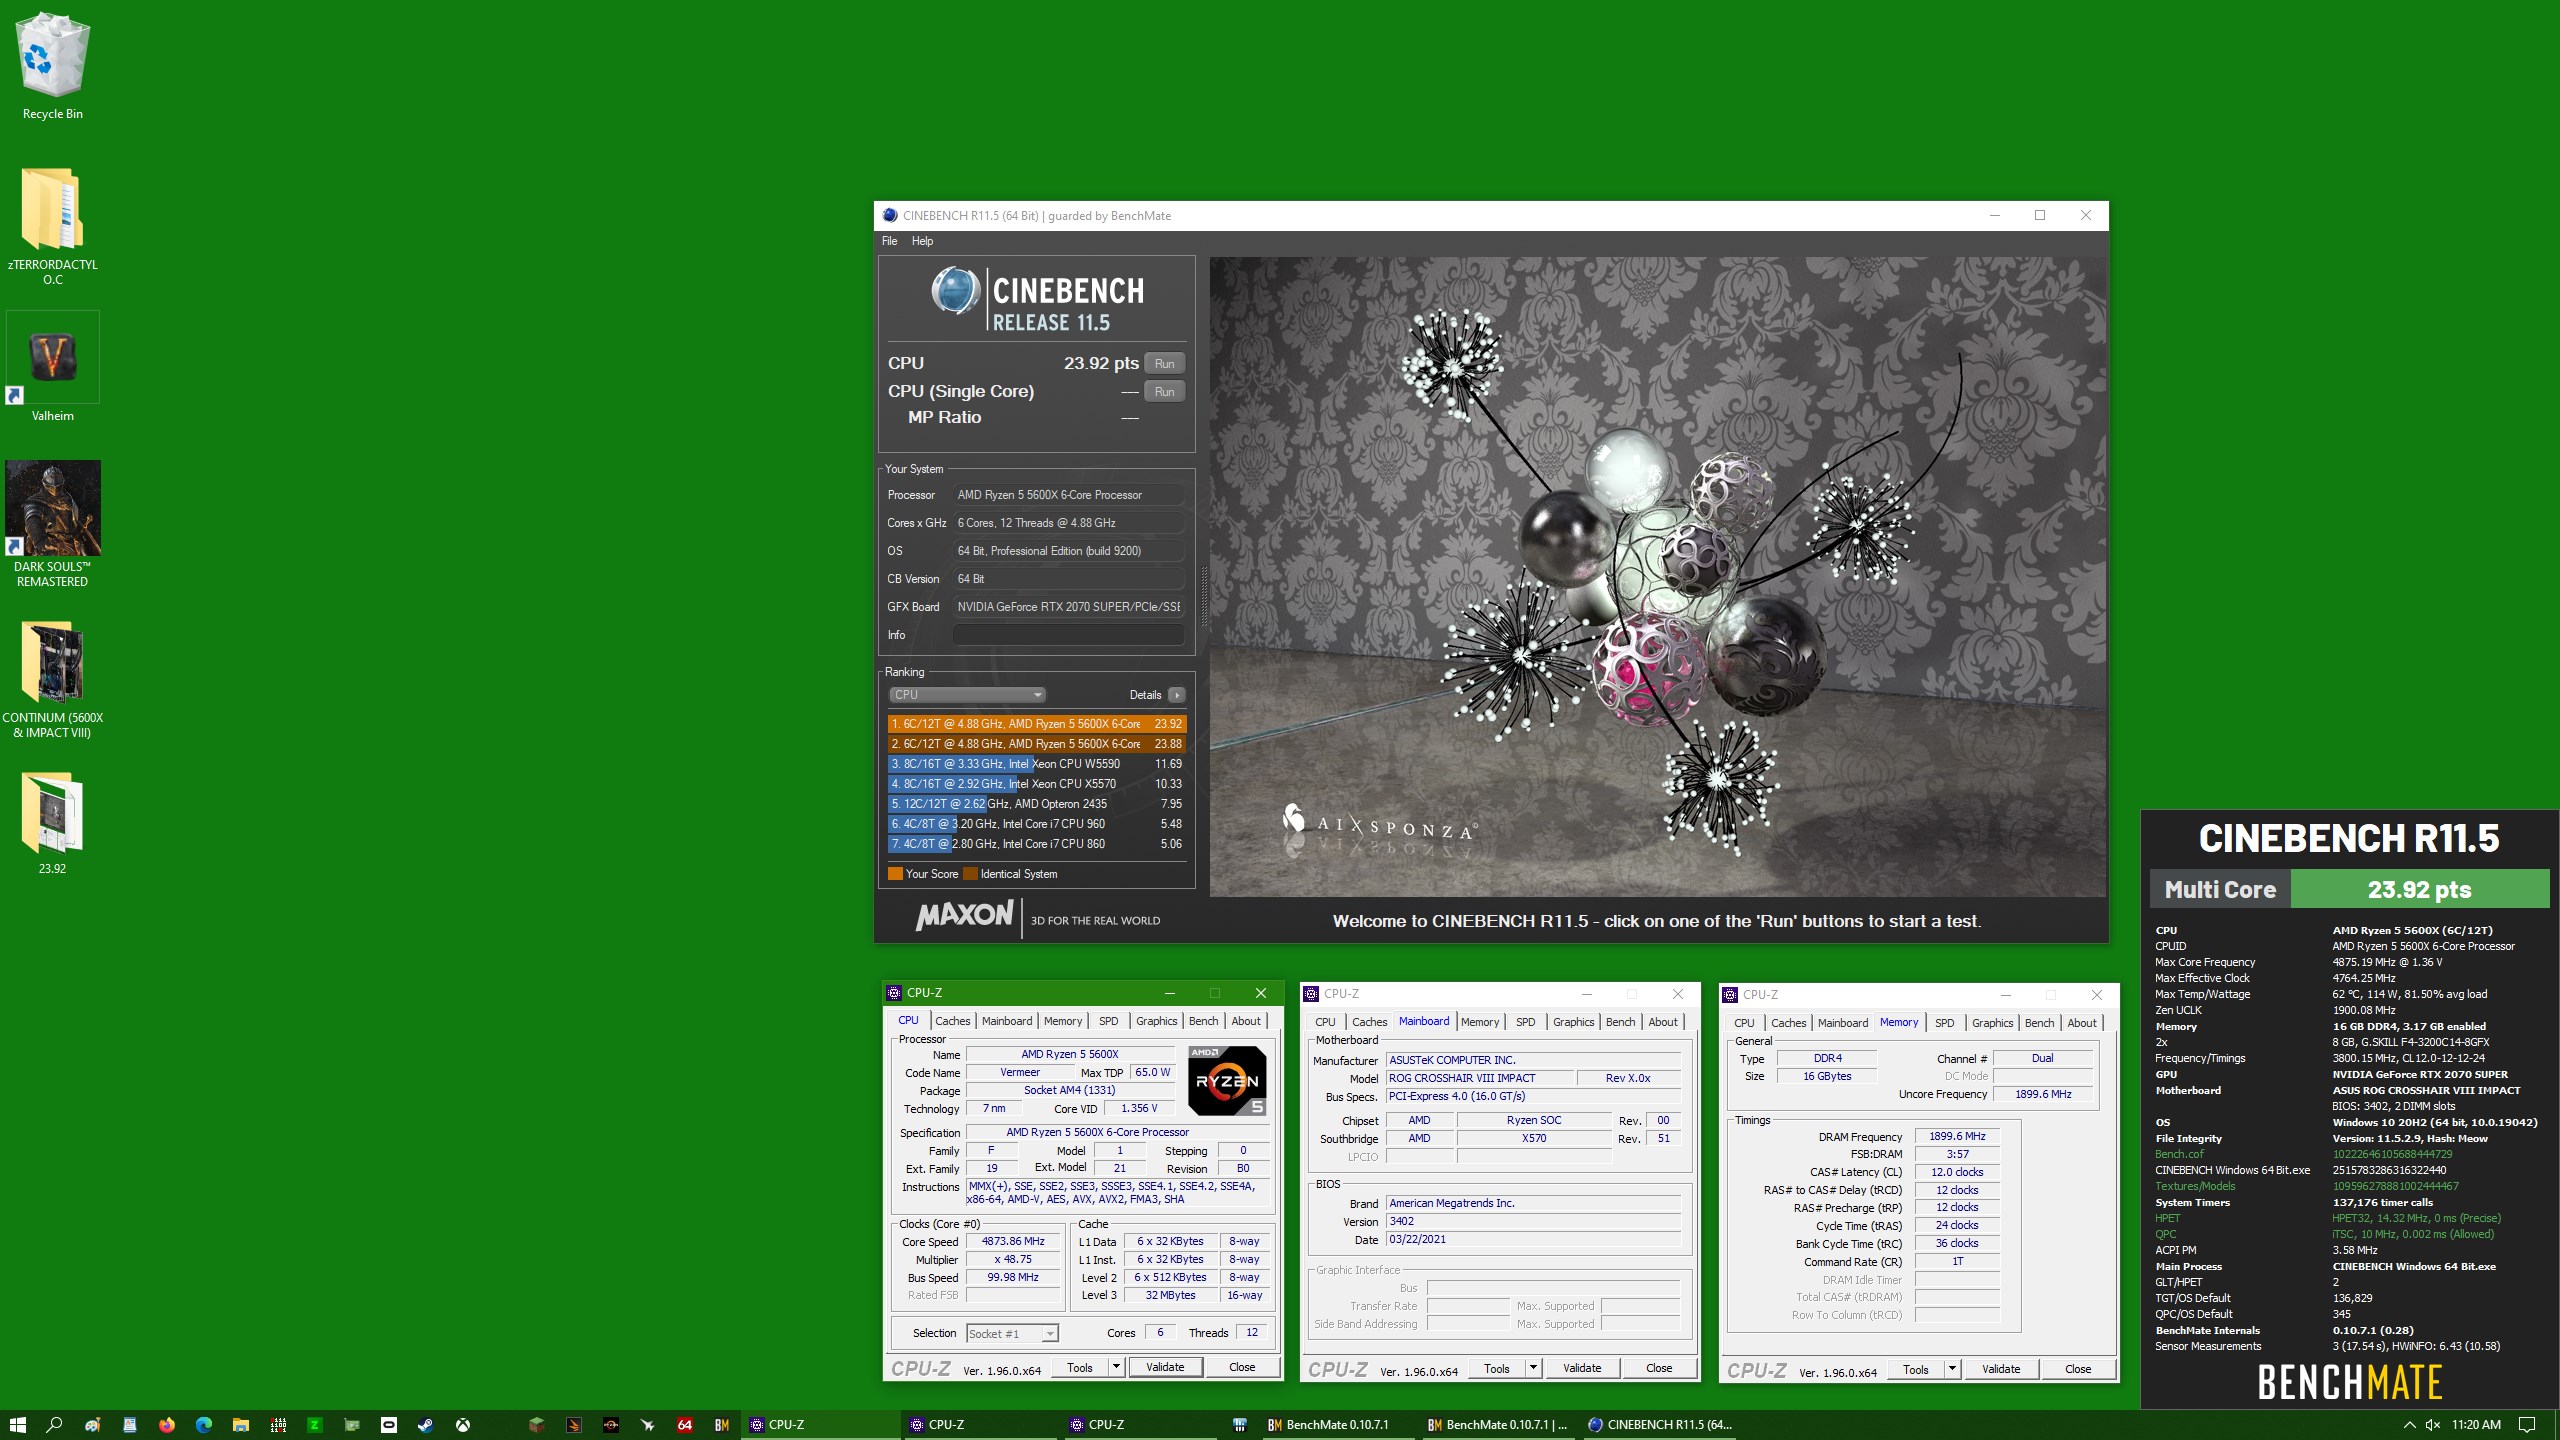Open taskbar search magnifier
This screenshot has width=2560, height=1440.
click(x=55, y=1425)
